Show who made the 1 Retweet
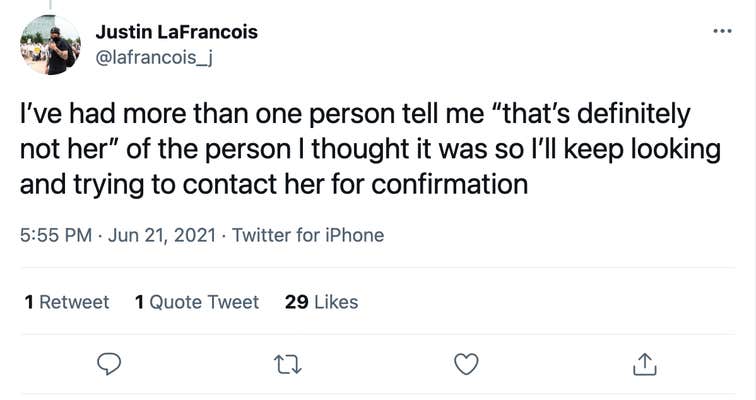This screenshot has width=756, height=400. (67, 302)
